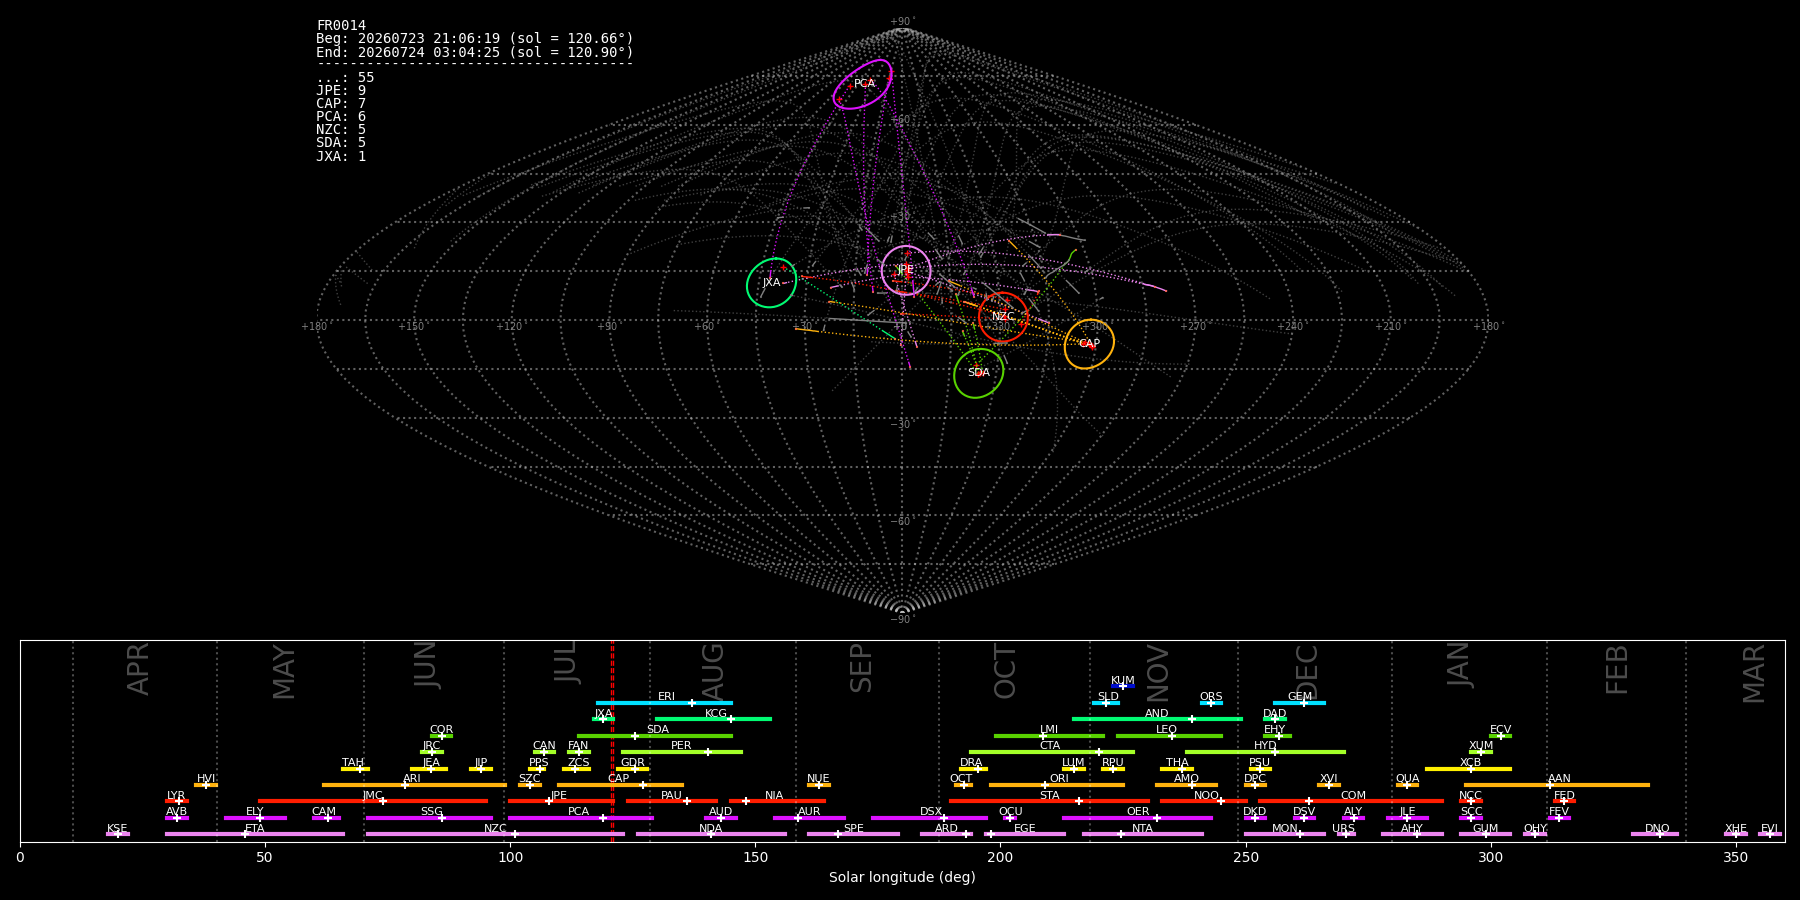Click the current solar longitude red marker
The image size is (1800, 900).
click(x=612, y=741)
